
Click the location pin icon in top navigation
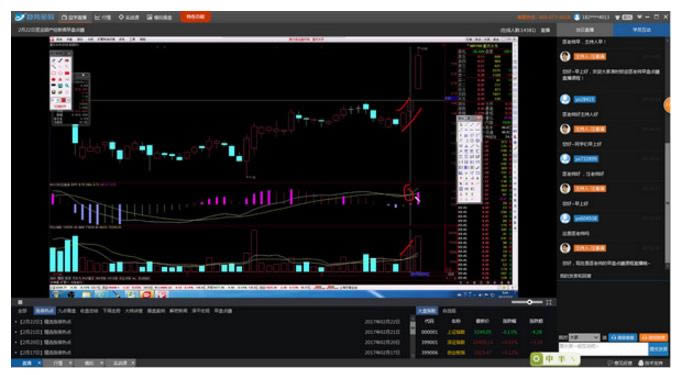[121, 17]
